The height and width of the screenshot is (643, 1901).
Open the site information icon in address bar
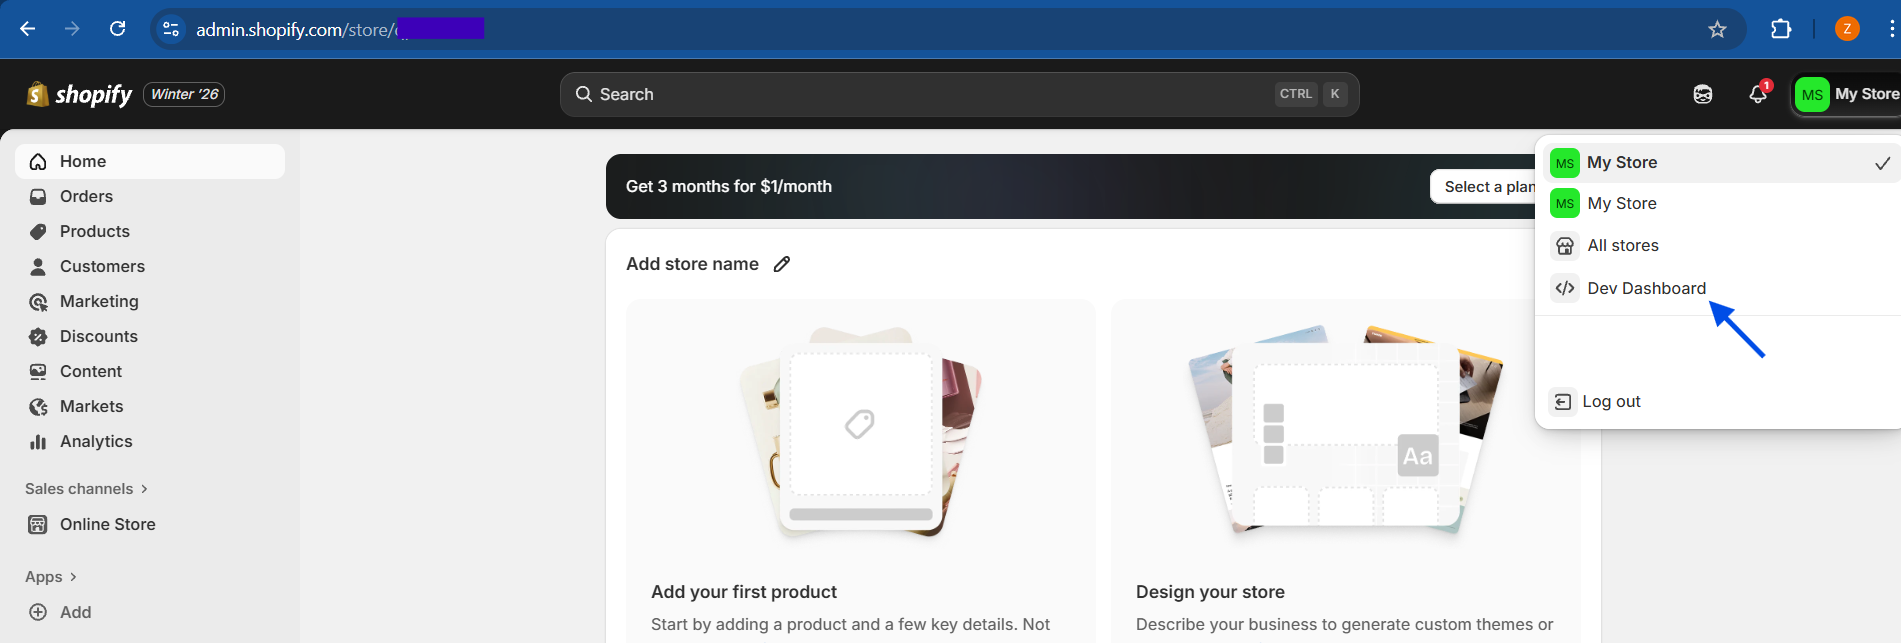tap(171, 29)
